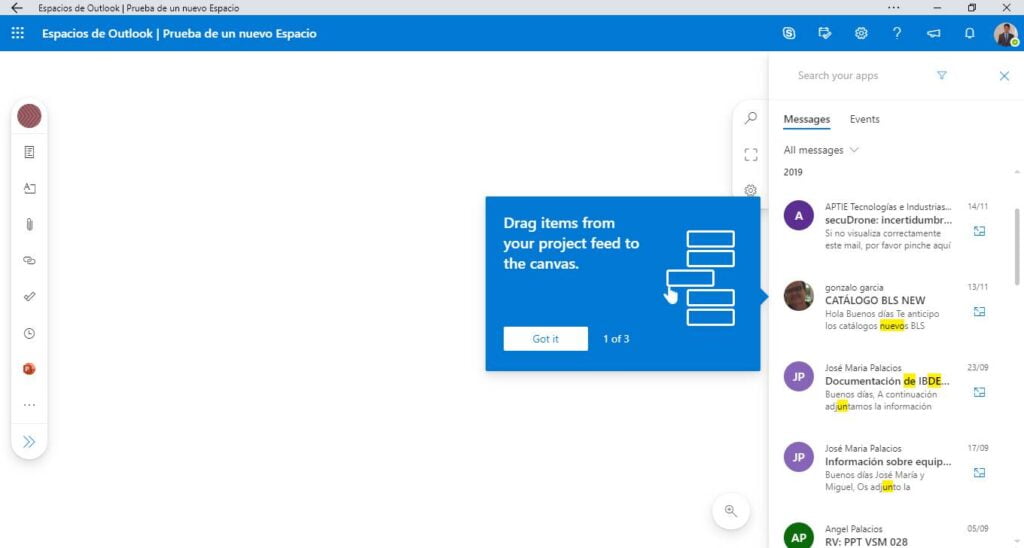Open the app launcher waffle menu

click(x=18, y=33)
